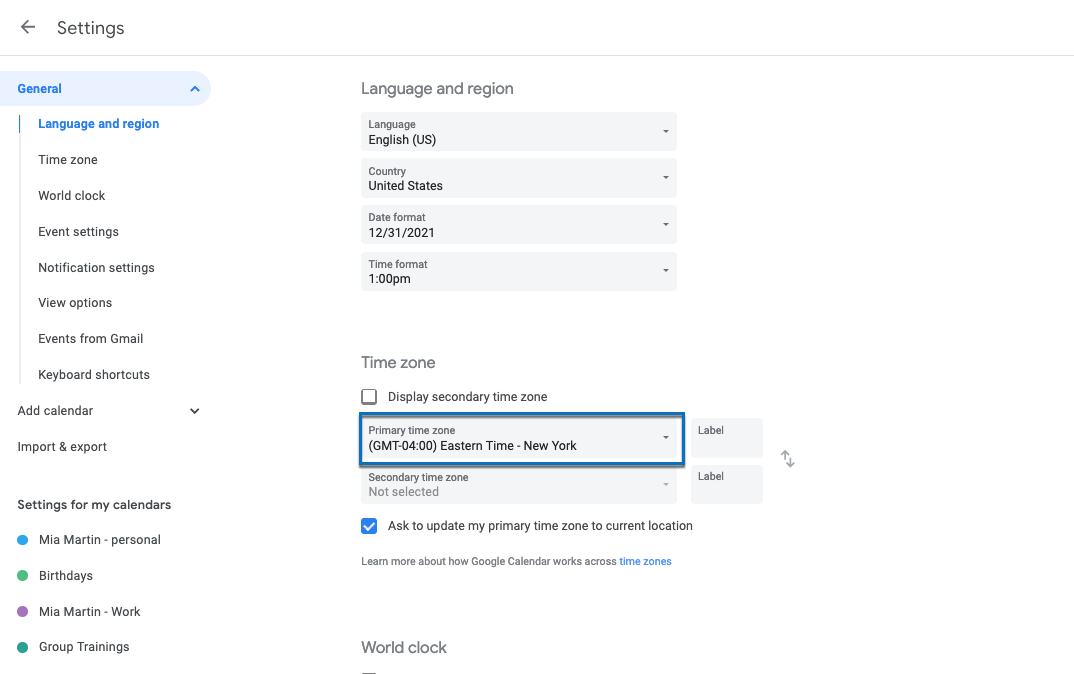The height and width of the screenshot is (674, 1074).
Task: Select Time zone in the sidebar
Action: click(68, 160)
